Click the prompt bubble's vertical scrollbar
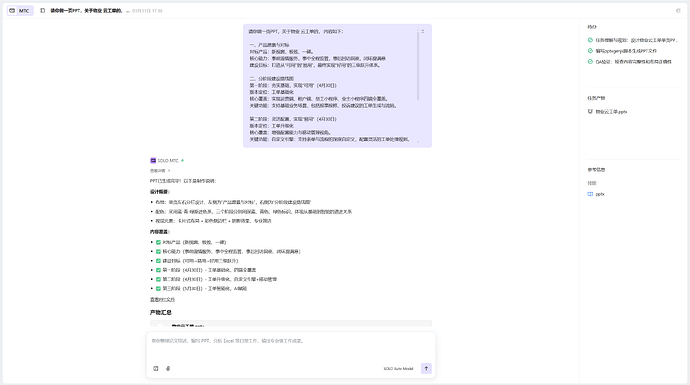Viewport: 690px width, 385px height. tap(418, 65)
